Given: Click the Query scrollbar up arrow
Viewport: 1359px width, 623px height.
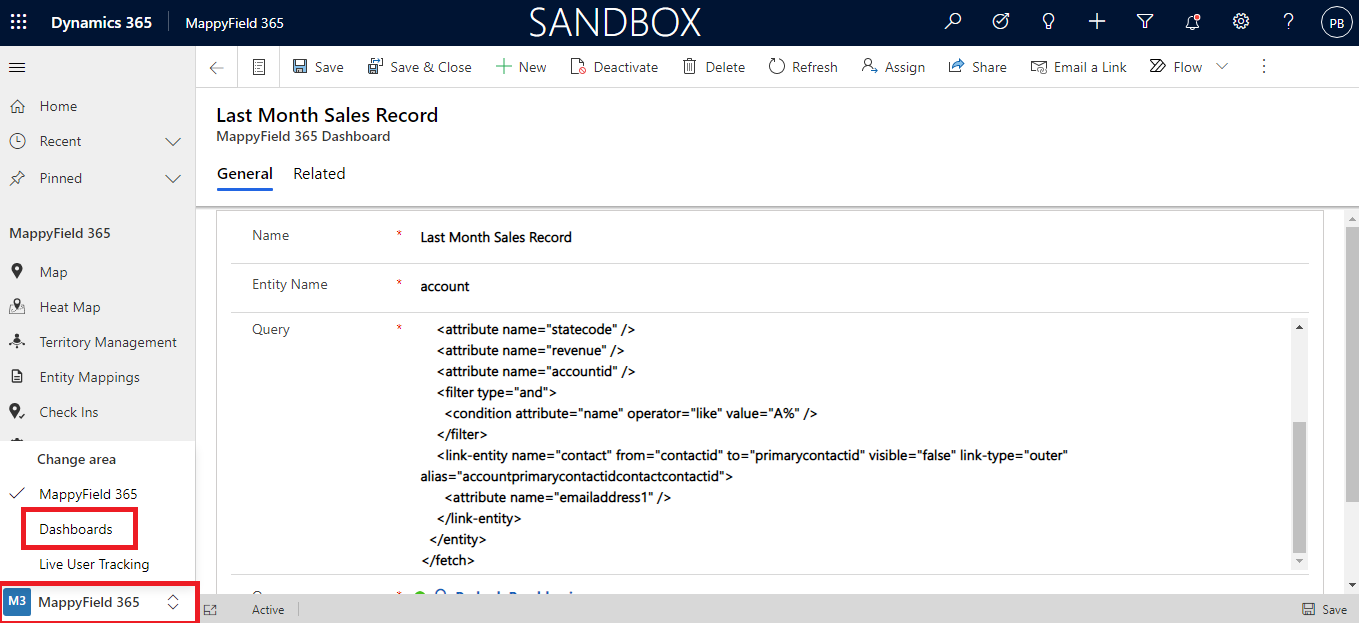Looking at the screenshot, I should click(1299, 327).
